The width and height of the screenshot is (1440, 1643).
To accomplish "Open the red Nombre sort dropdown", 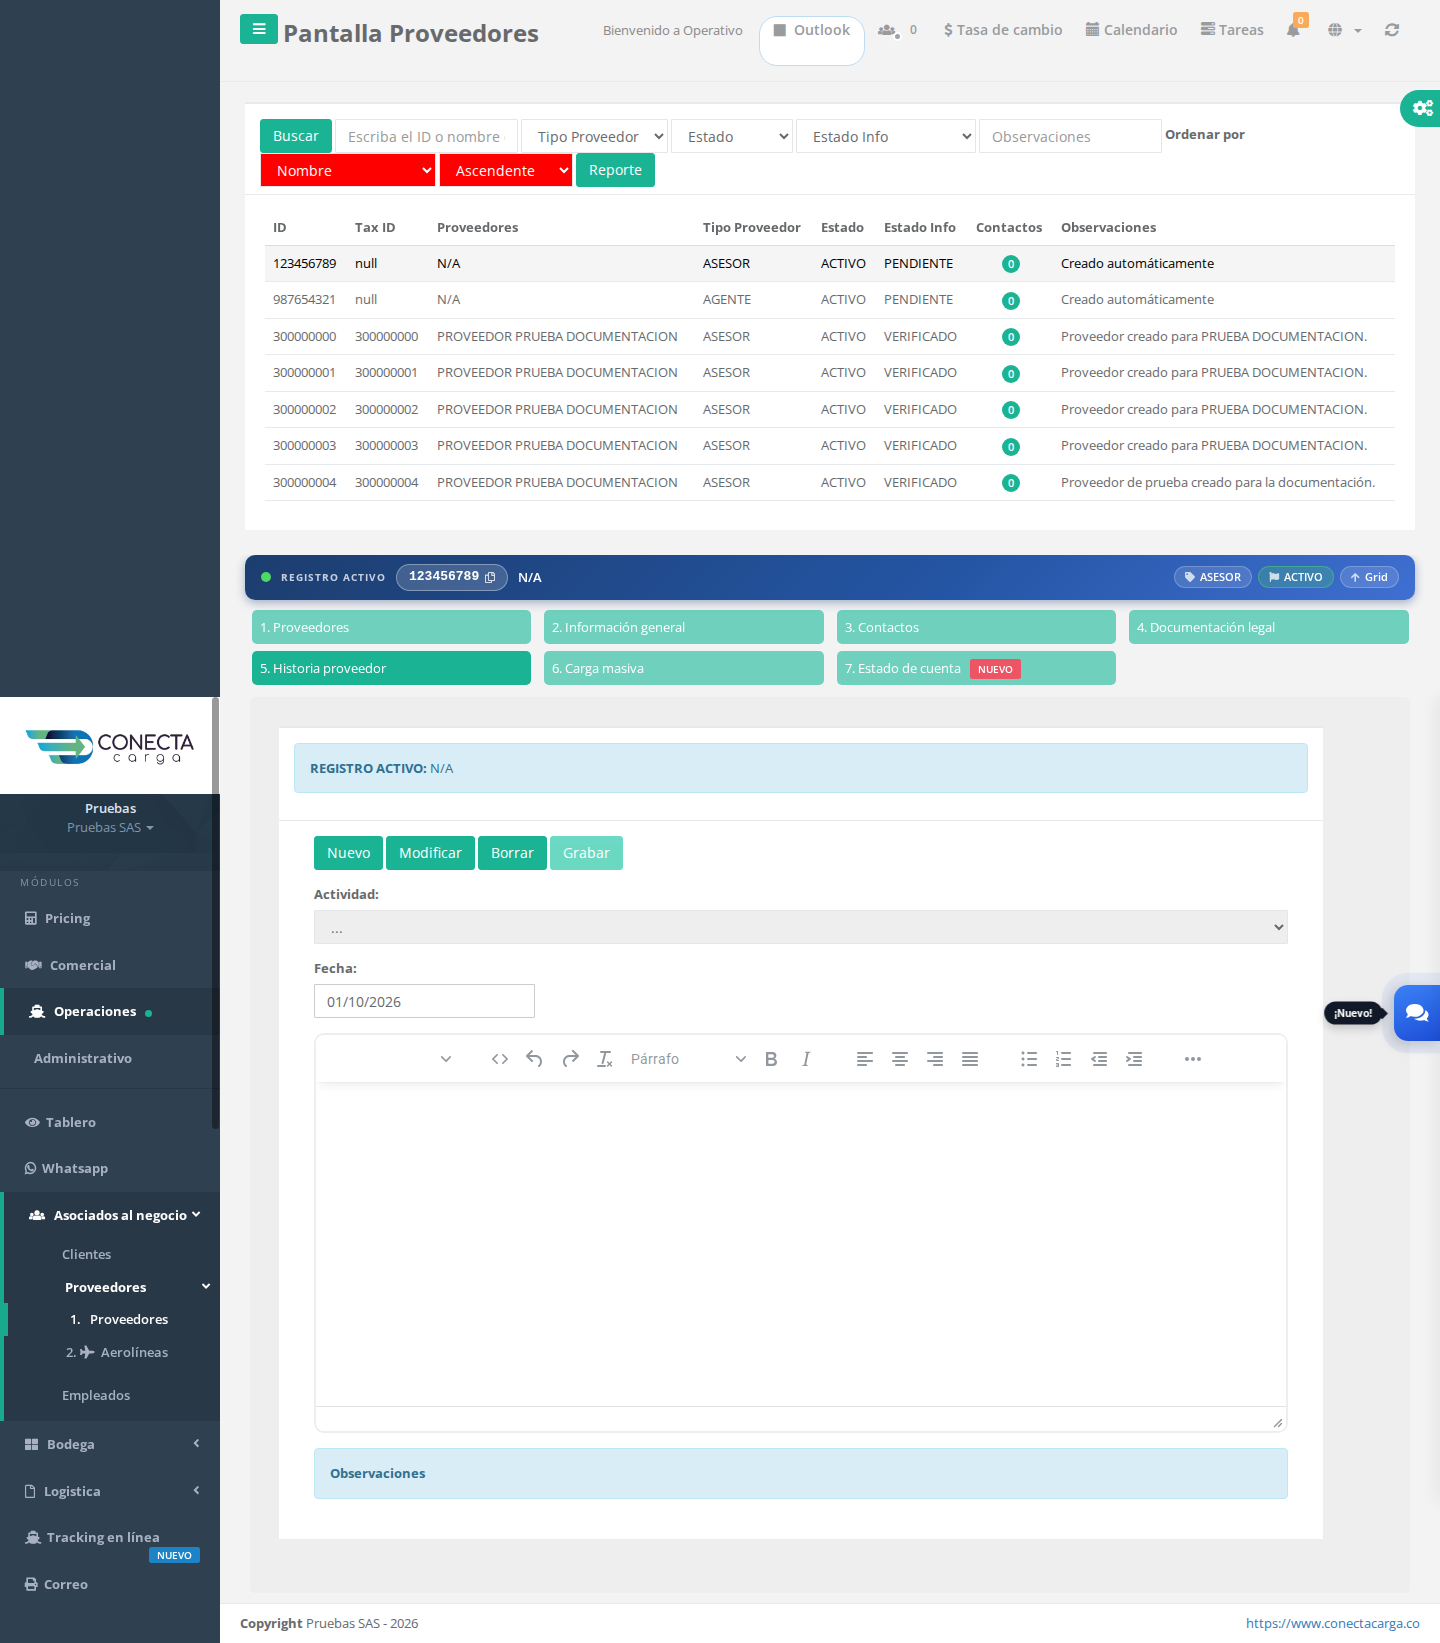I will (x=348, y=170).
